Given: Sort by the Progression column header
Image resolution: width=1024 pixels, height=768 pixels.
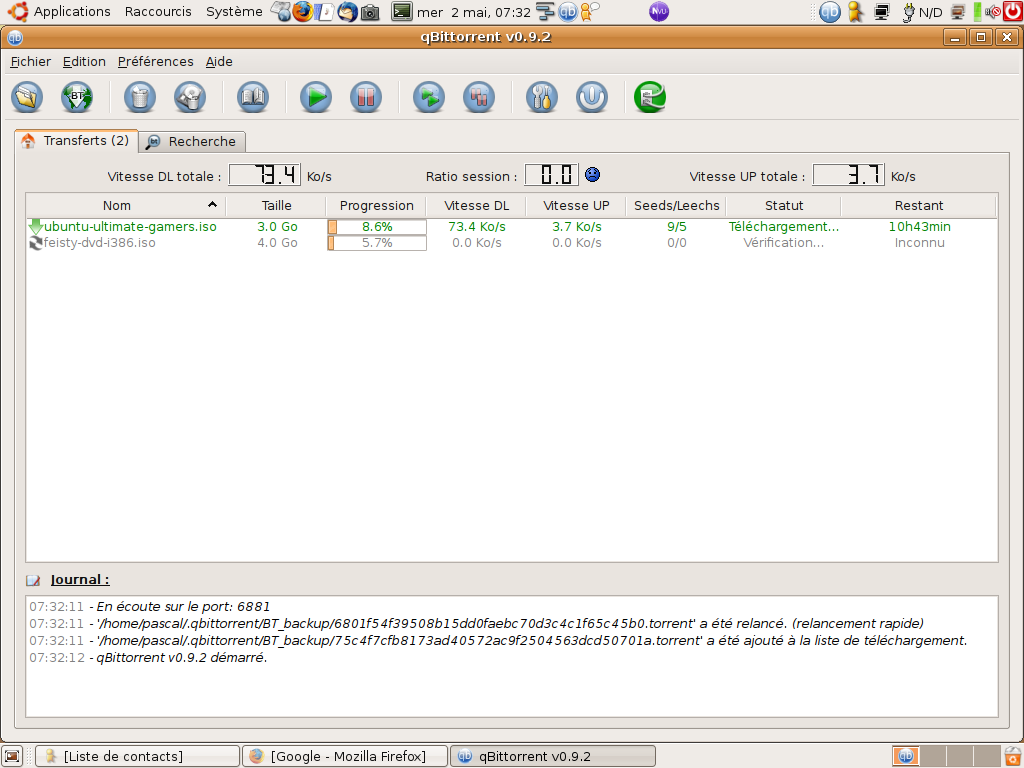Looking at the screenshot, I should click(376, 206).
